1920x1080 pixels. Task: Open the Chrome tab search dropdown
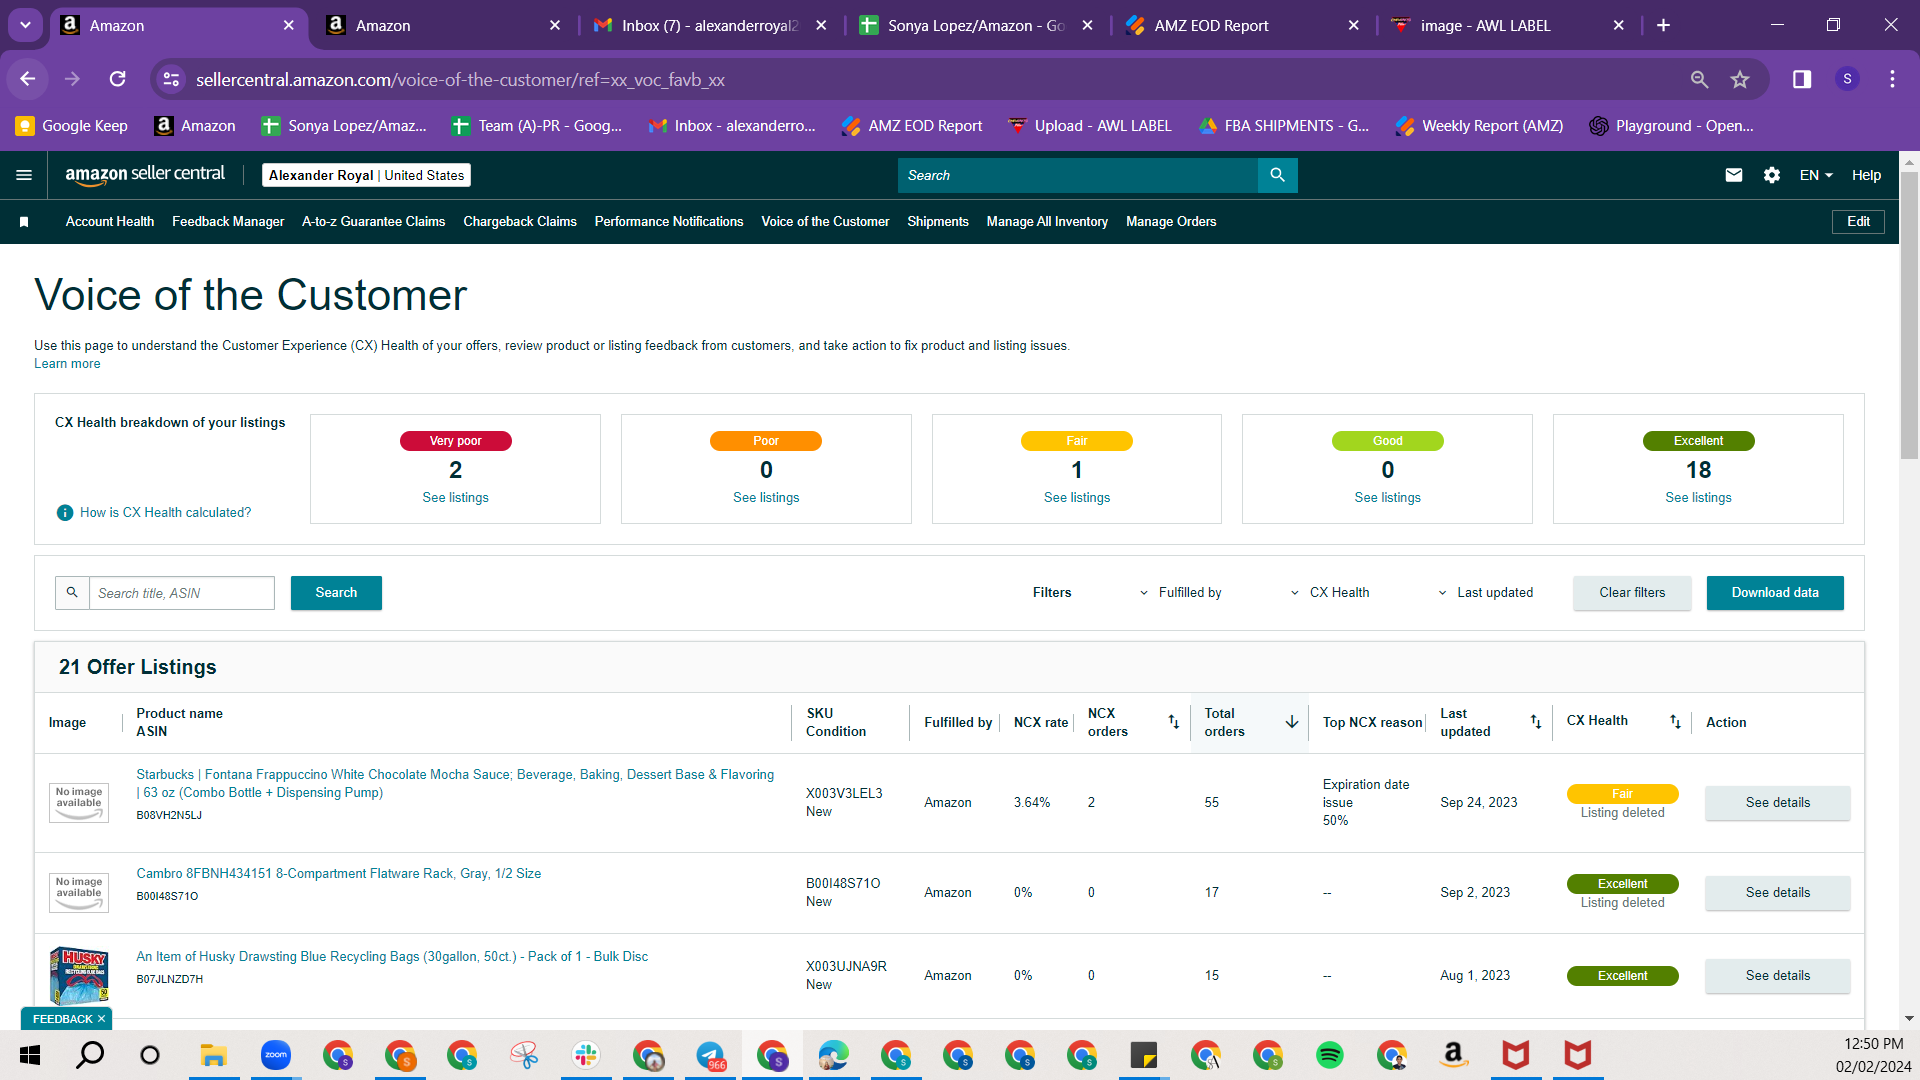pos(25,25)
